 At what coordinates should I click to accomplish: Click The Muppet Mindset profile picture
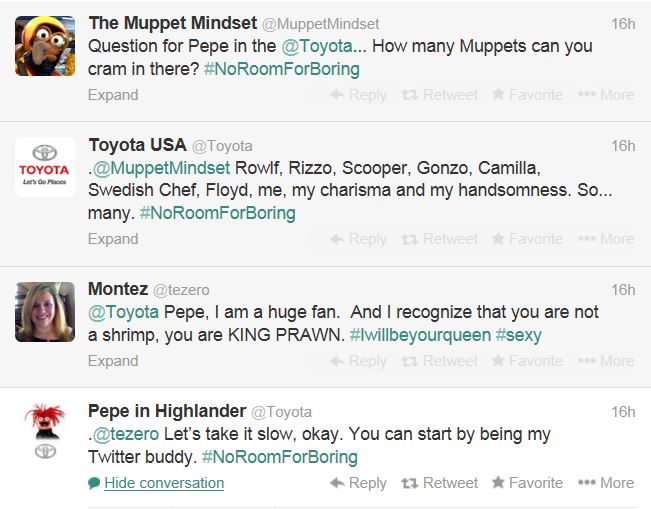click(45, 46)
